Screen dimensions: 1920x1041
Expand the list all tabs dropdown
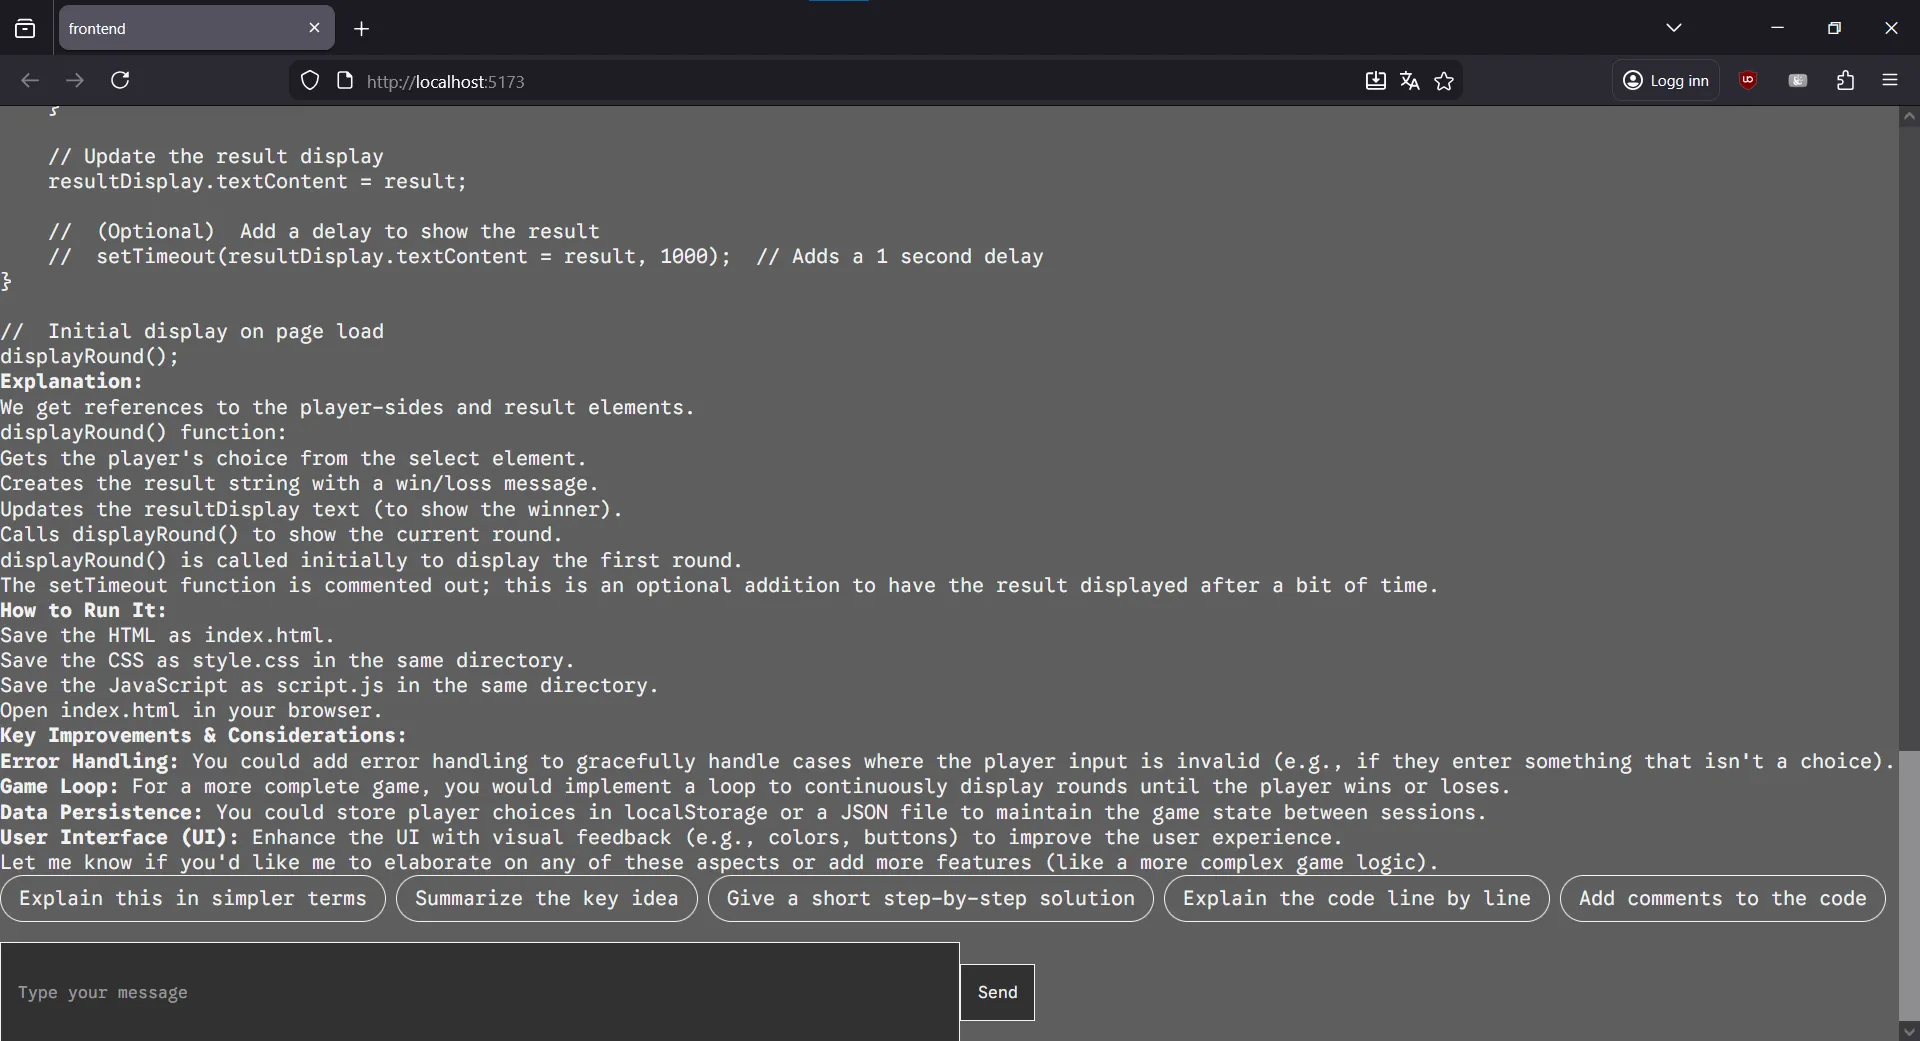1674,28
